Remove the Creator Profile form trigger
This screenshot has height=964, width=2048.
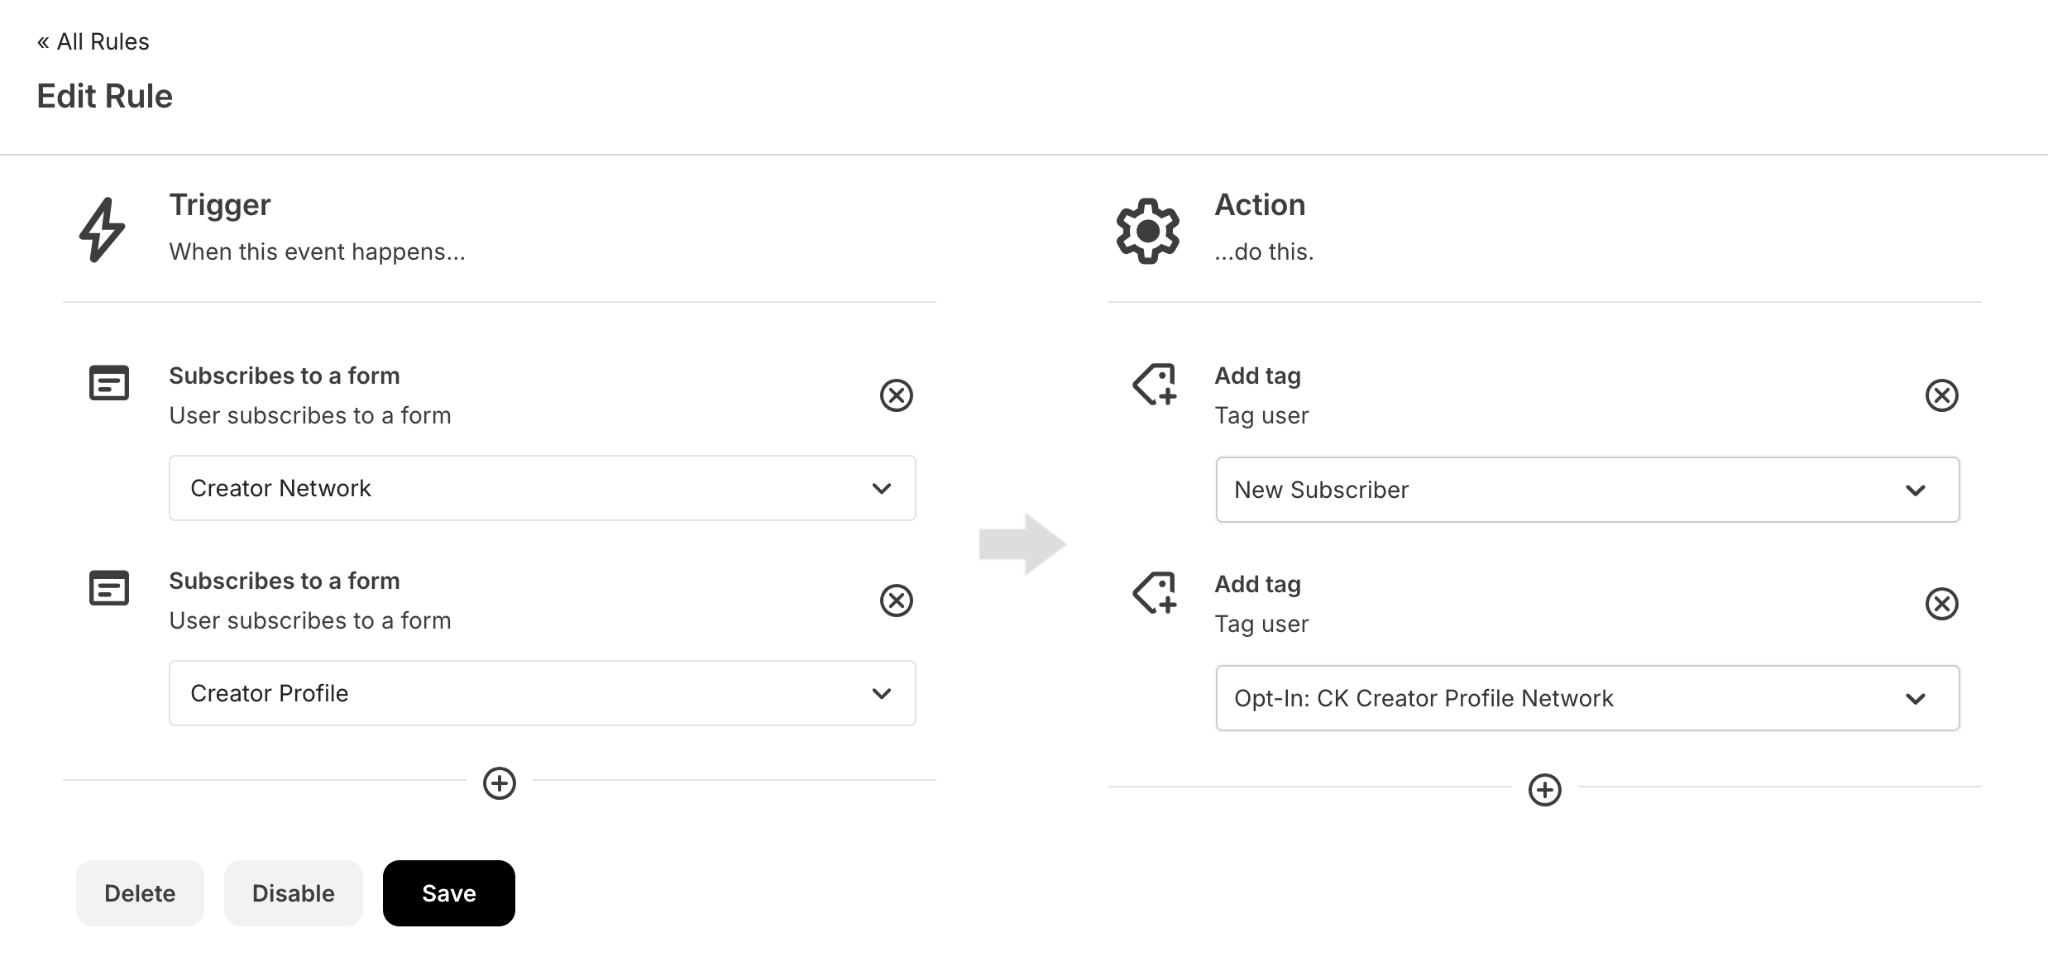coord(896,600)
